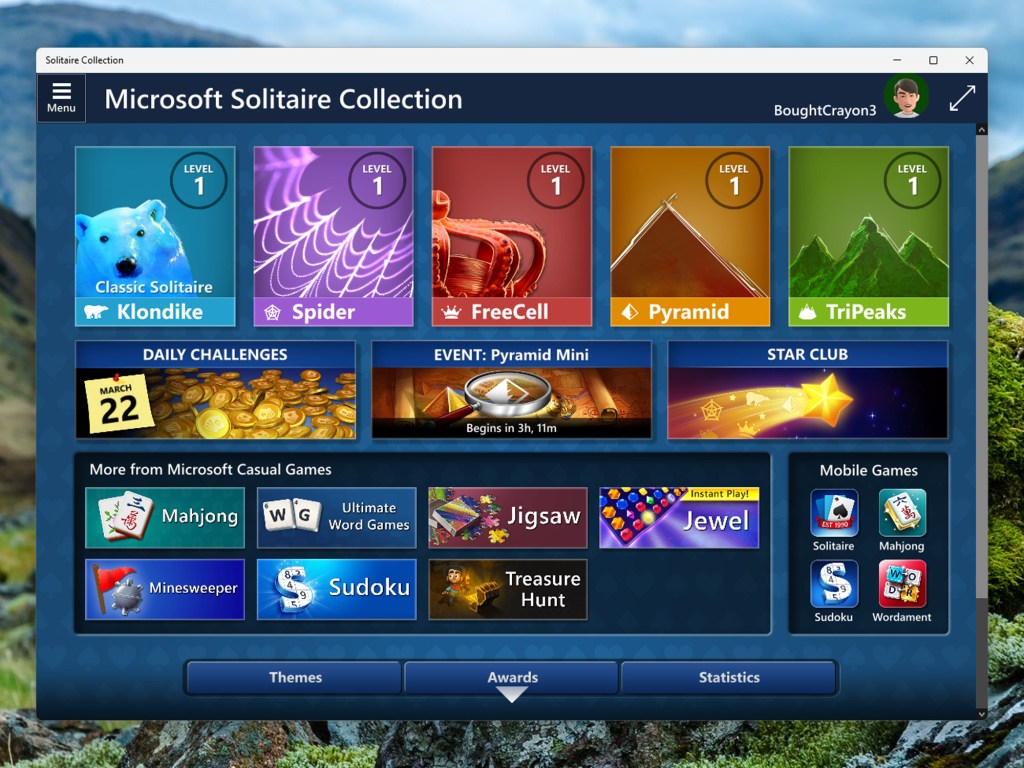The width and height of the screenshot is (1024, 768).
Task: Start Jewel with Instant Play
Action: tap(679, 518)
